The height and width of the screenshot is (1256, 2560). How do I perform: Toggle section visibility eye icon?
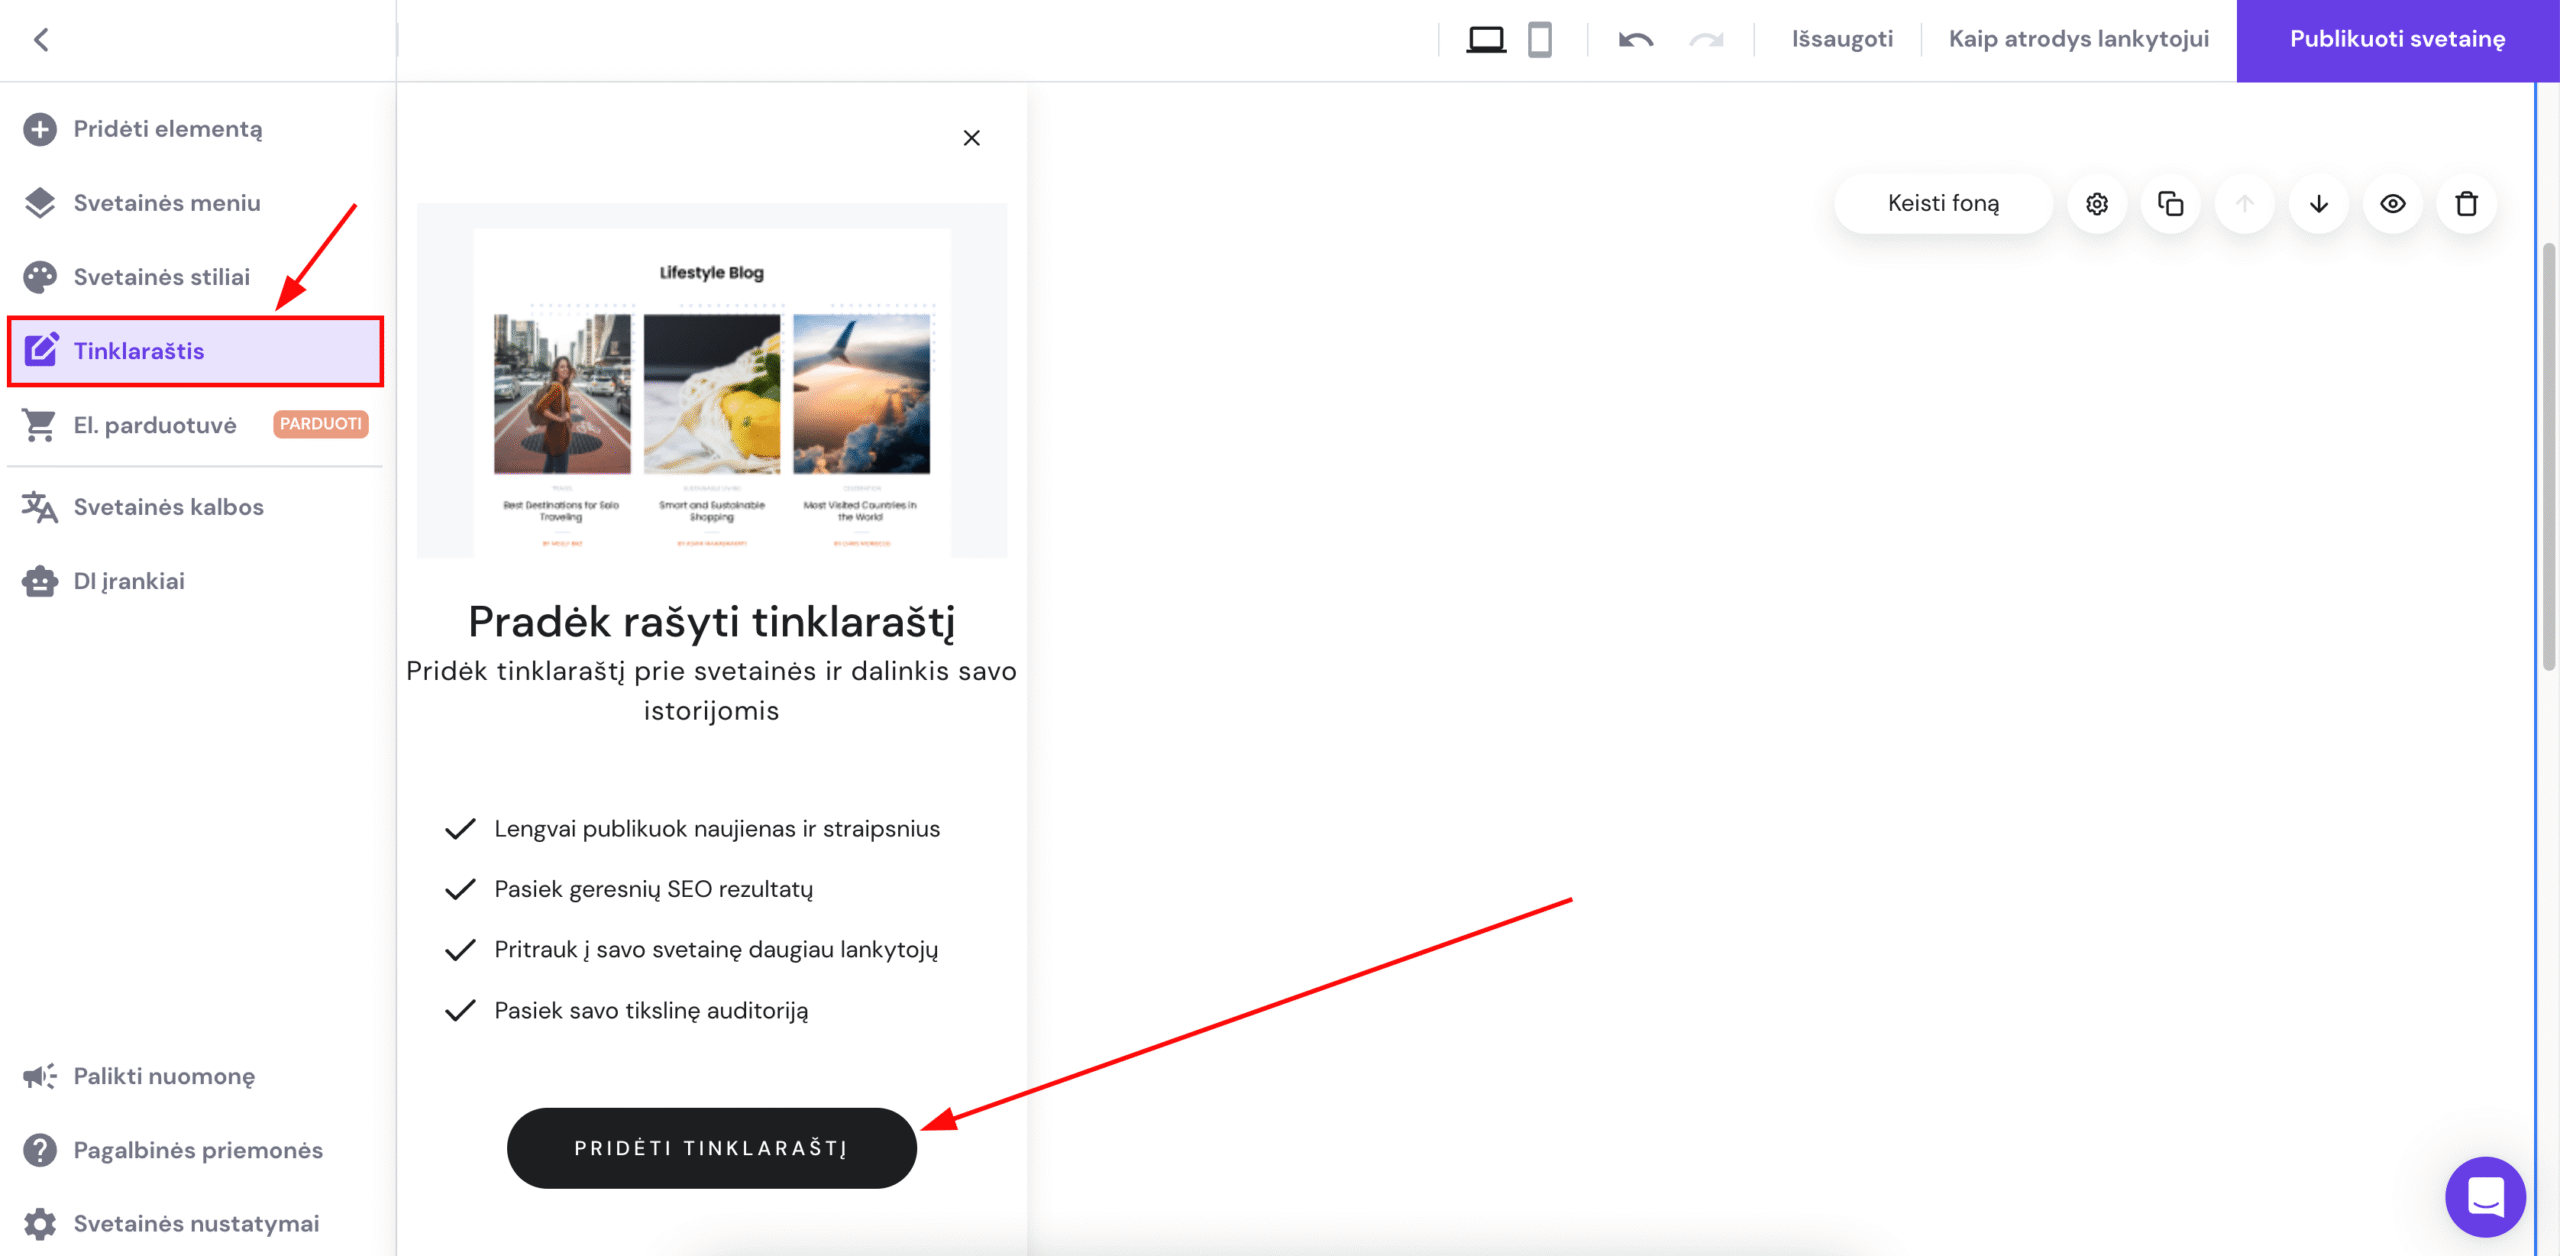tap(2392, 204)
